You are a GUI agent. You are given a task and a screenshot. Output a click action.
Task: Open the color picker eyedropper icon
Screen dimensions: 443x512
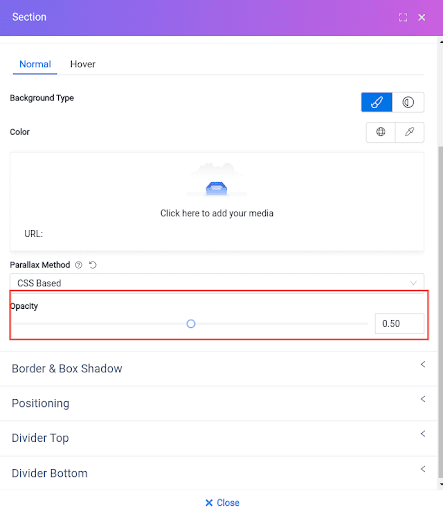tap(410, 132)
